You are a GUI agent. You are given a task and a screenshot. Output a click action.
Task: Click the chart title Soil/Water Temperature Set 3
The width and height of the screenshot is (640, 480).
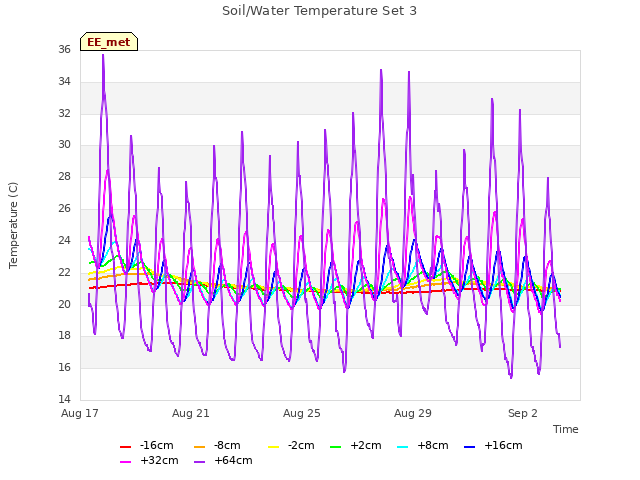pos(320,11)
